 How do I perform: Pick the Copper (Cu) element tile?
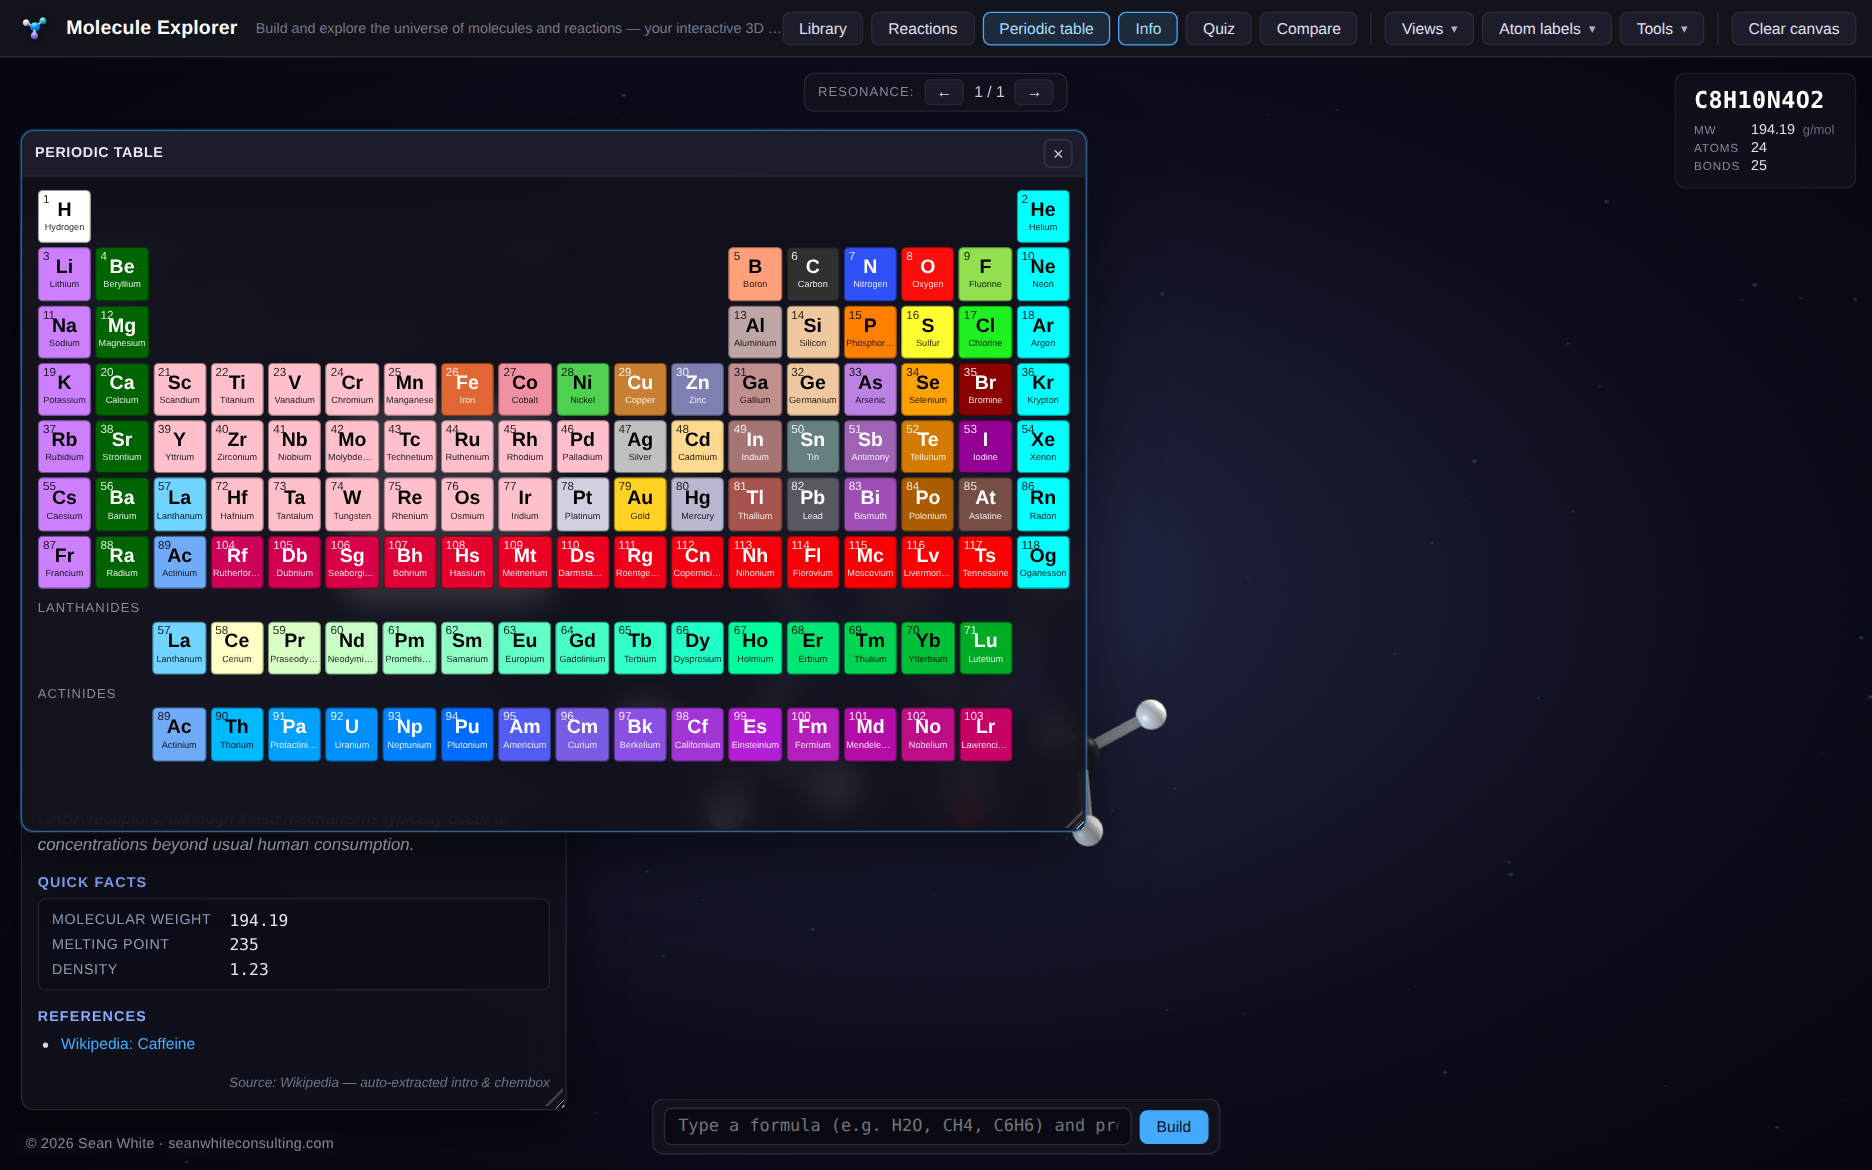(640, 390)
